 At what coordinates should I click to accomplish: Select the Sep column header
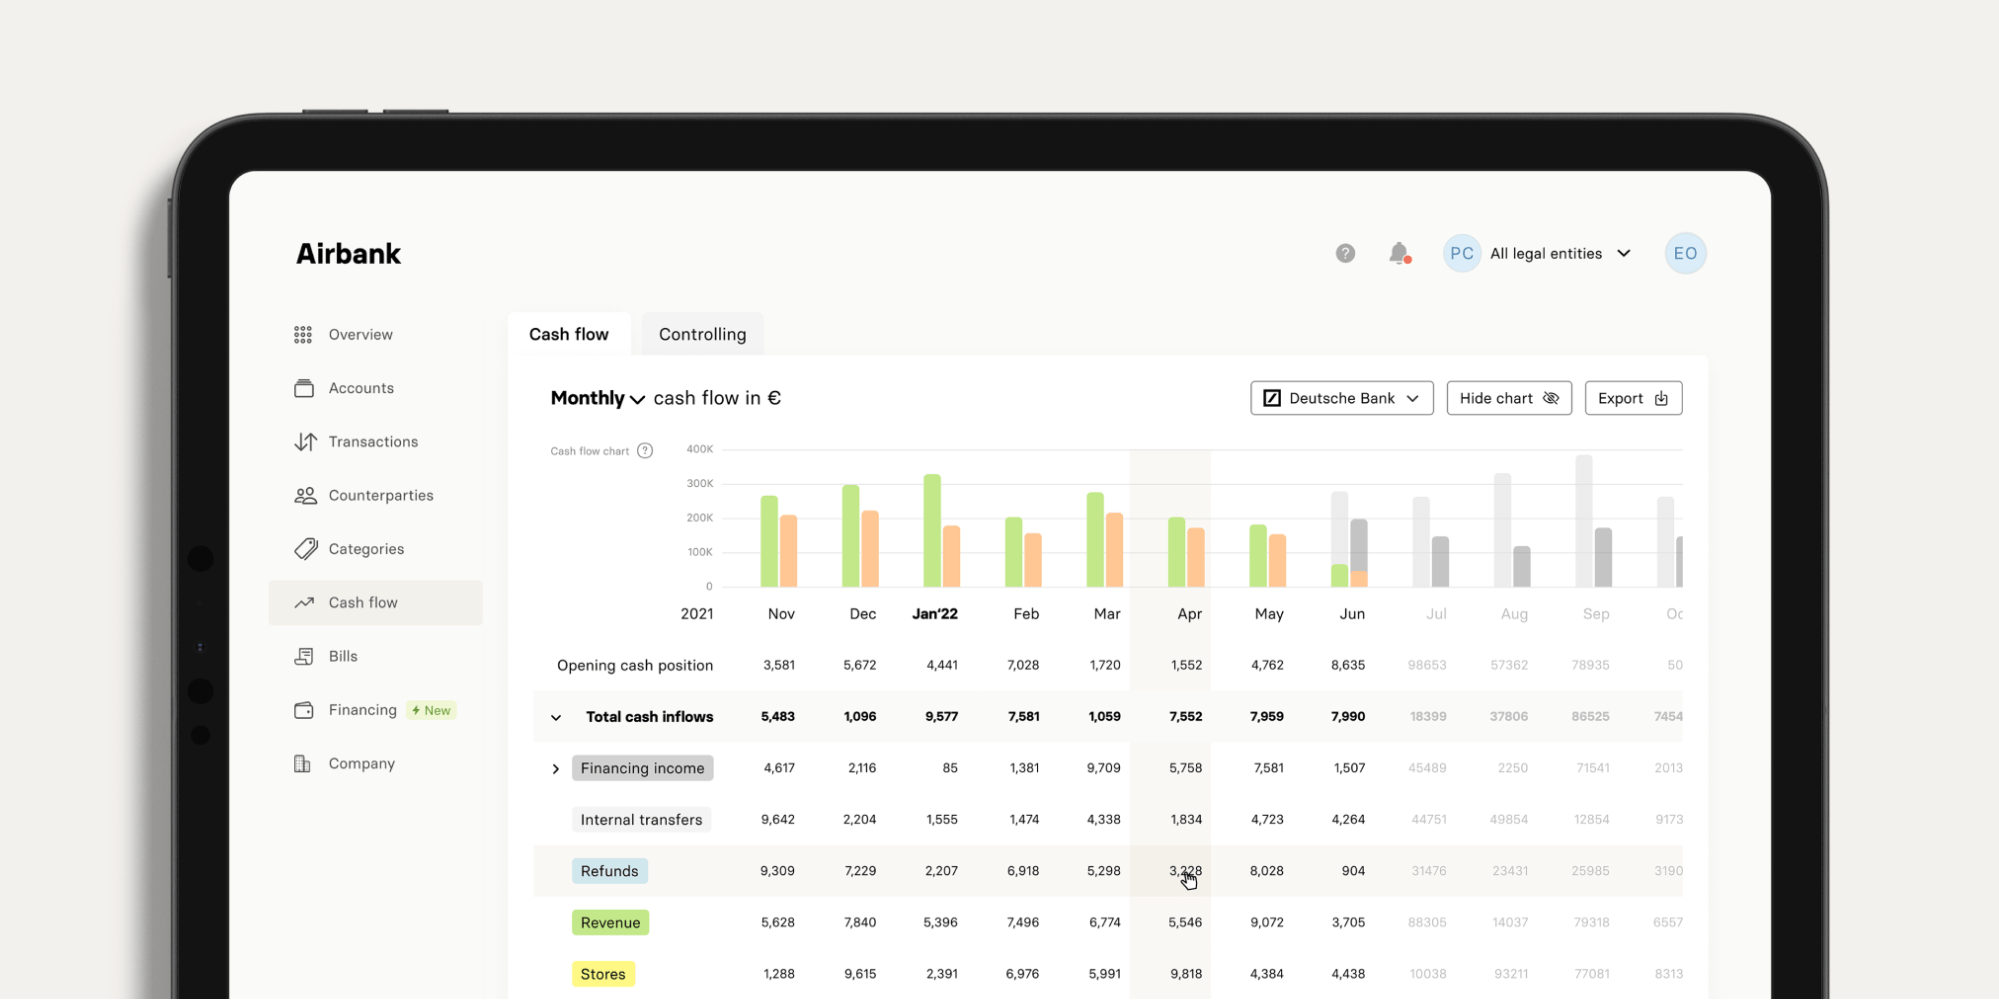point(1596,614)
